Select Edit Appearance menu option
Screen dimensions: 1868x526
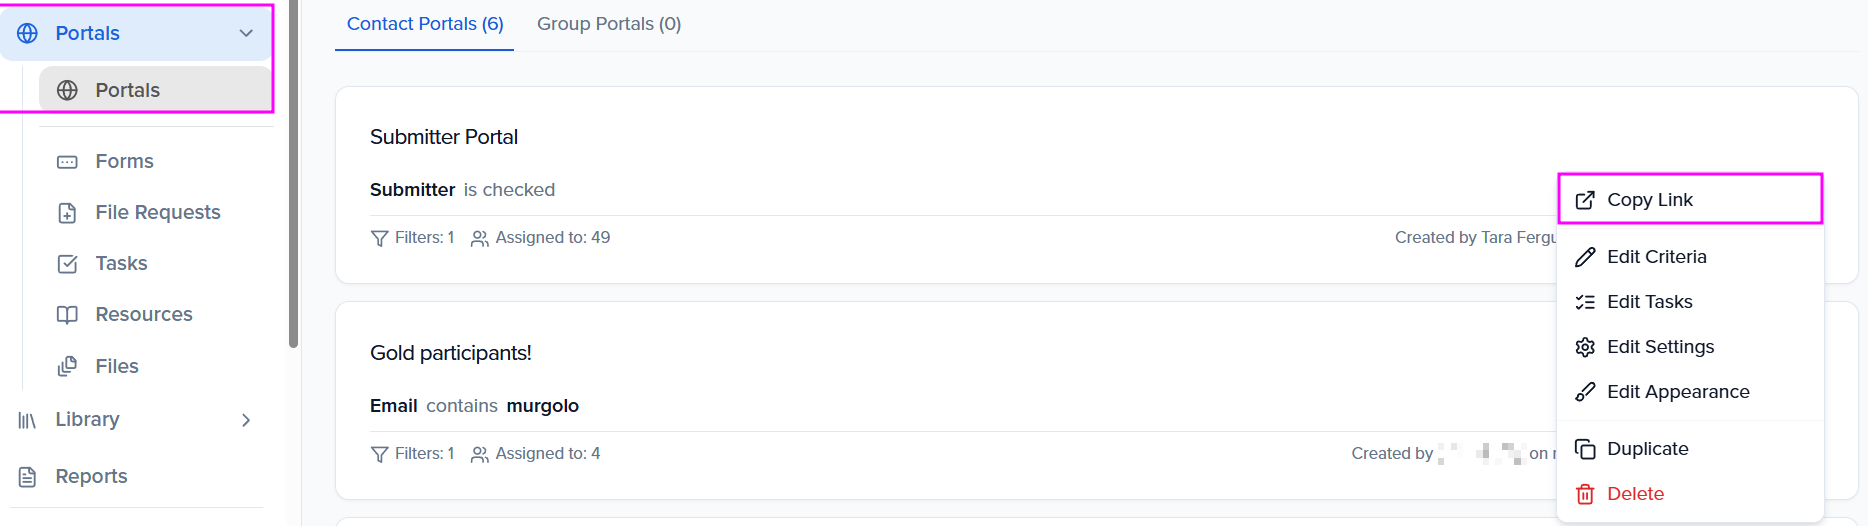(1677, 392)
